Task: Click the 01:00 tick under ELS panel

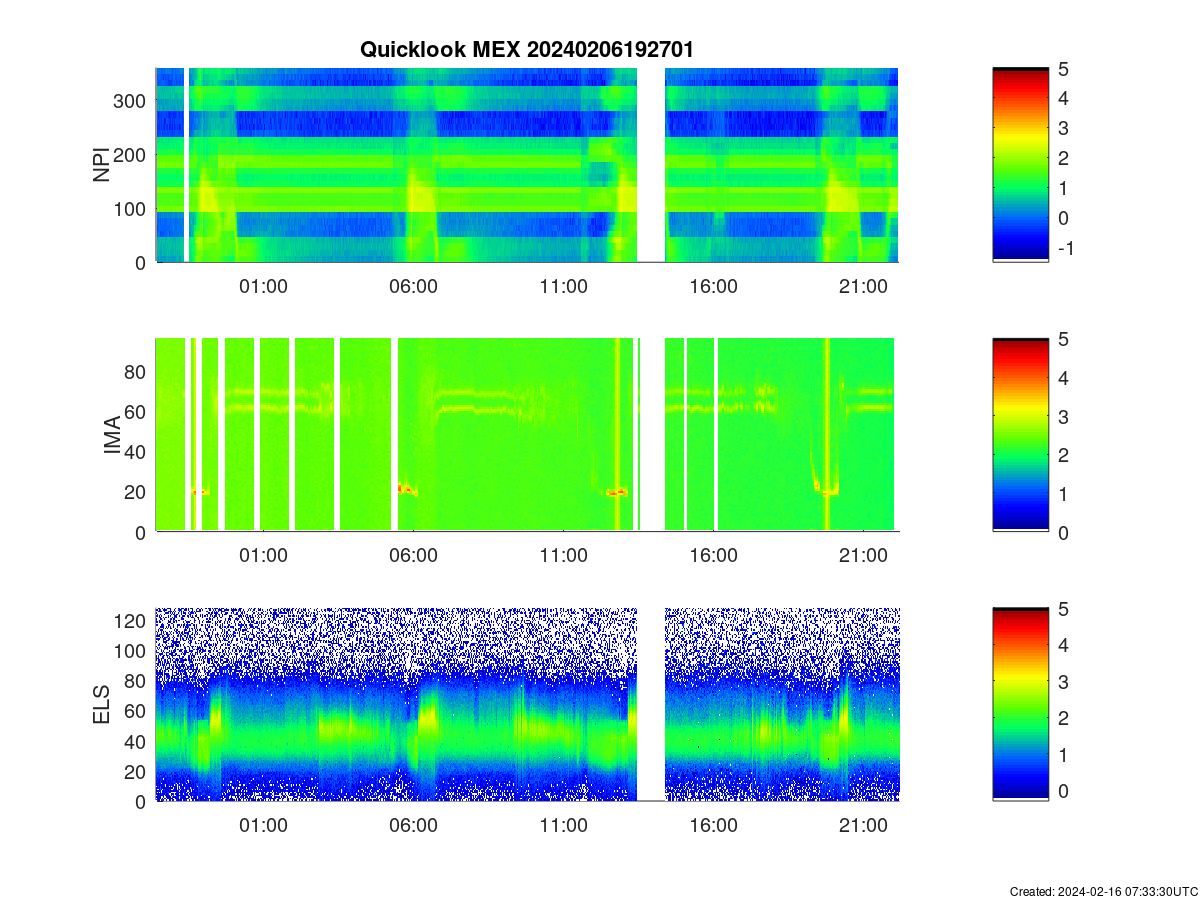Action: pos(263,826)
